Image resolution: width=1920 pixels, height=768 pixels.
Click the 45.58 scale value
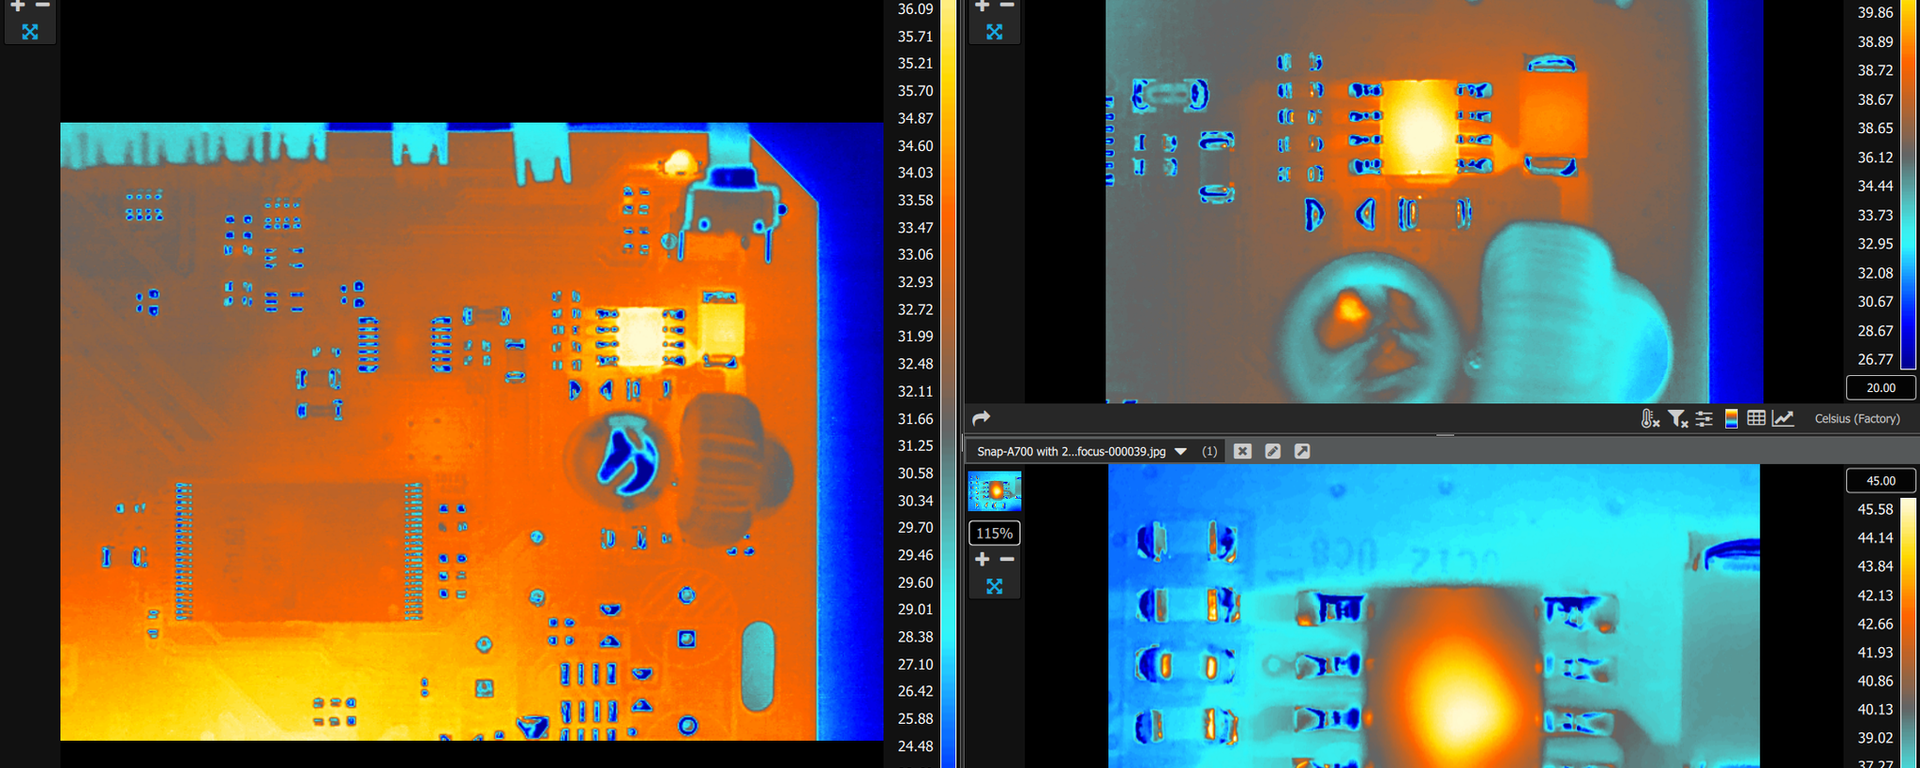(x=1875, y=509)
